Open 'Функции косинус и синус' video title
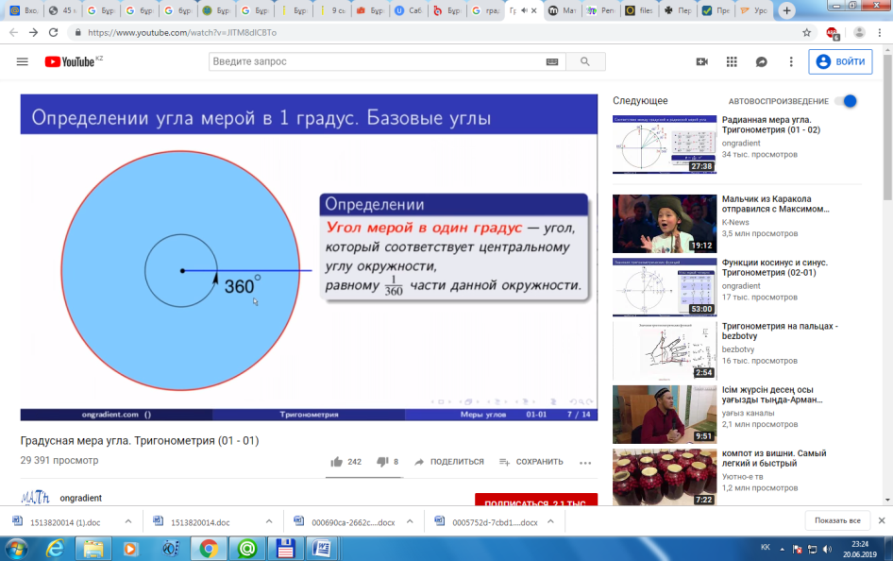Viewport: 893px width, 561px height. click(x=775, y=268)
